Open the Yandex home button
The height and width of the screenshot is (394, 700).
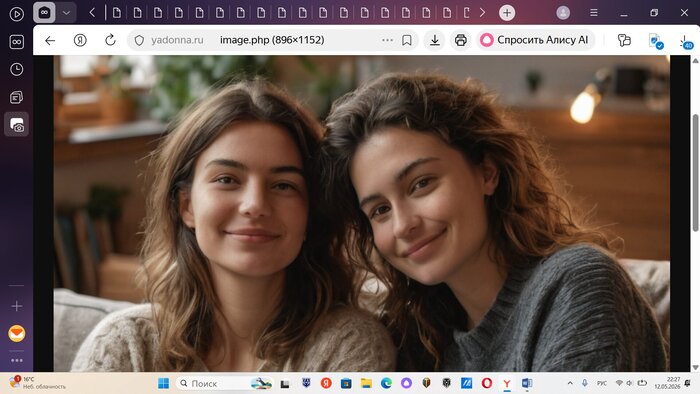click(x=80, y=40)
